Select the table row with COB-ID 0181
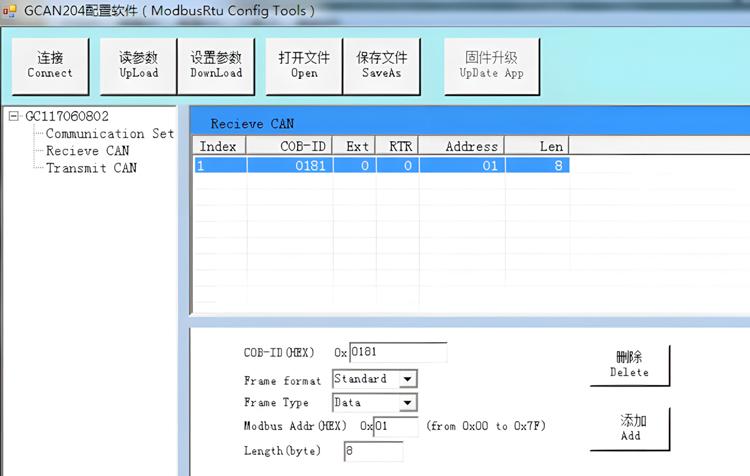750x476 pixels. click(x=380, y=166)
